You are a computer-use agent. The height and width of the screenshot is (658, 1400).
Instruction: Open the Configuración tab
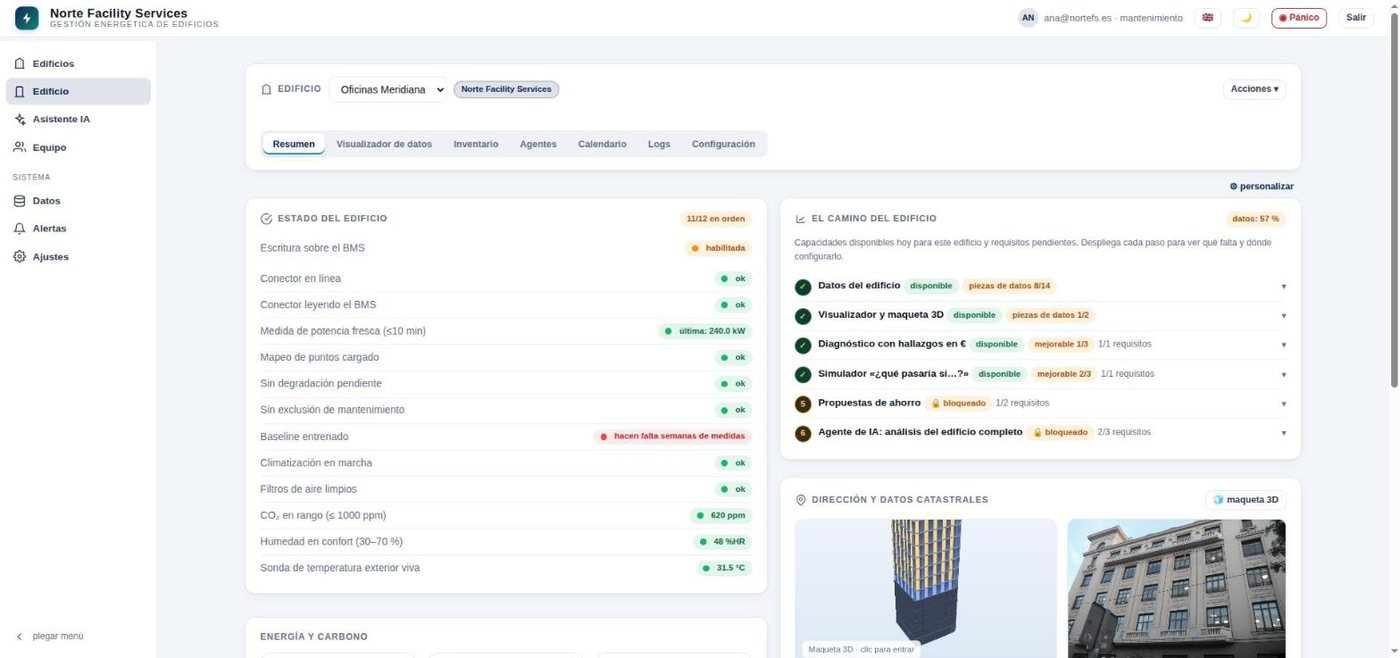point(723,144)
